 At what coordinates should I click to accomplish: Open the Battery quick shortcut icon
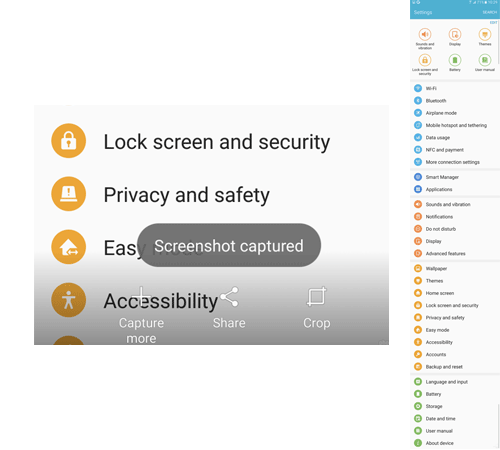(455, 60)
